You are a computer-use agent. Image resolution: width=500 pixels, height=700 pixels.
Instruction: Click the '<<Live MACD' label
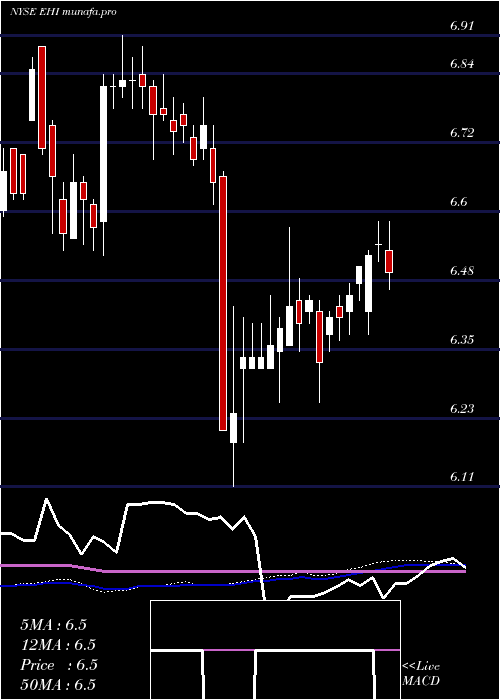[421, 674]
